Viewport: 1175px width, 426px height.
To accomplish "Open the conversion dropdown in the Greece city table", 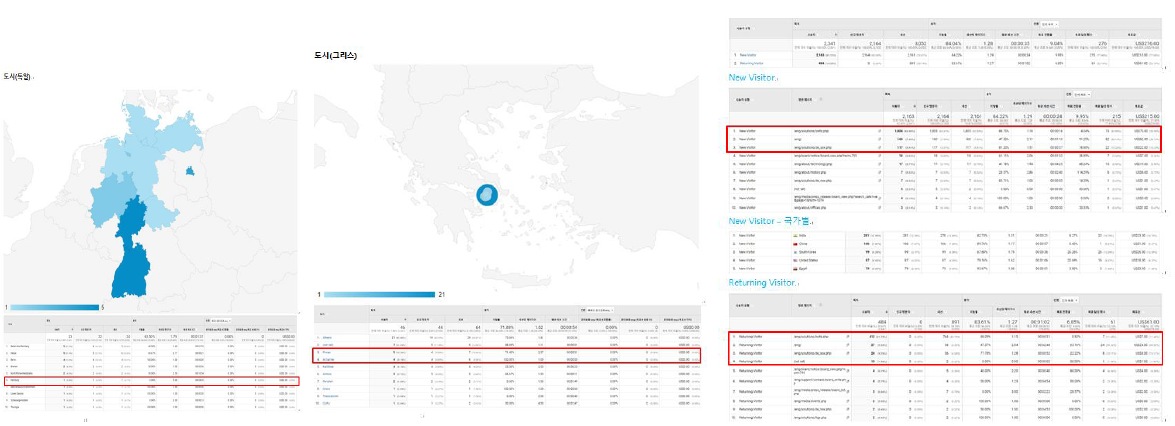I will [x=600, y=310].
